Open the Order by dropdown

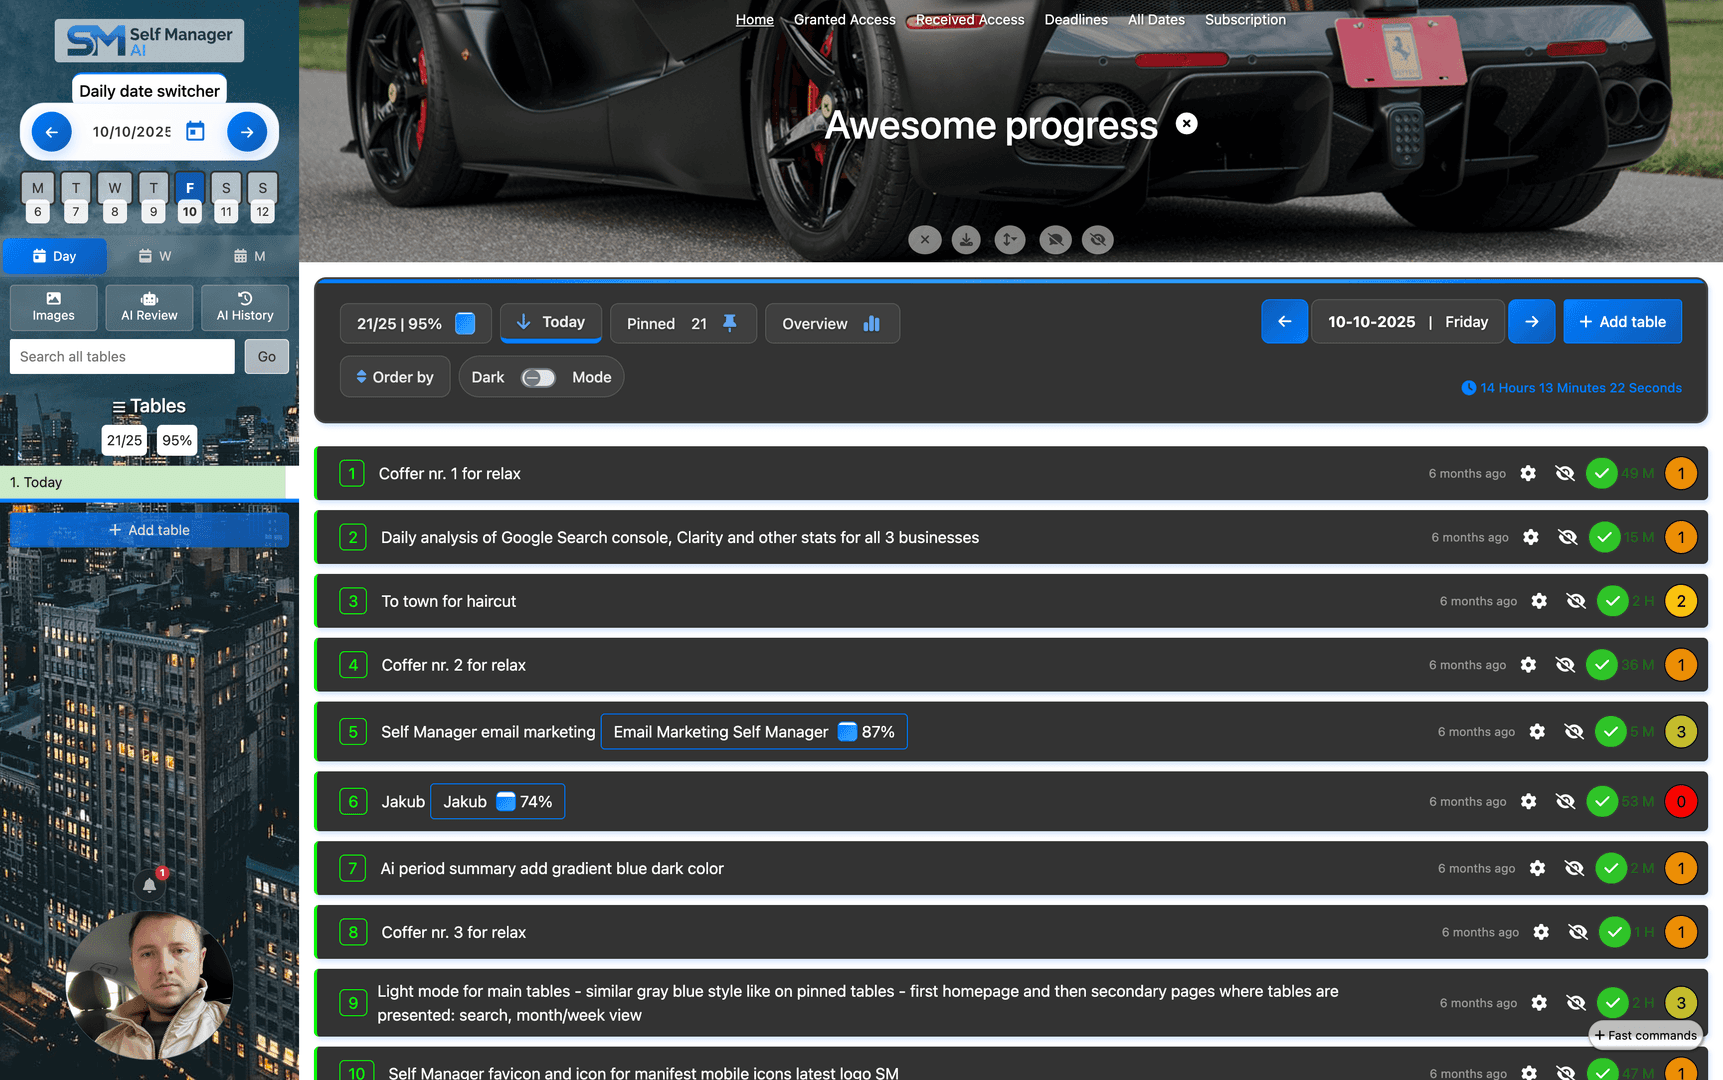tap(395, 378)
